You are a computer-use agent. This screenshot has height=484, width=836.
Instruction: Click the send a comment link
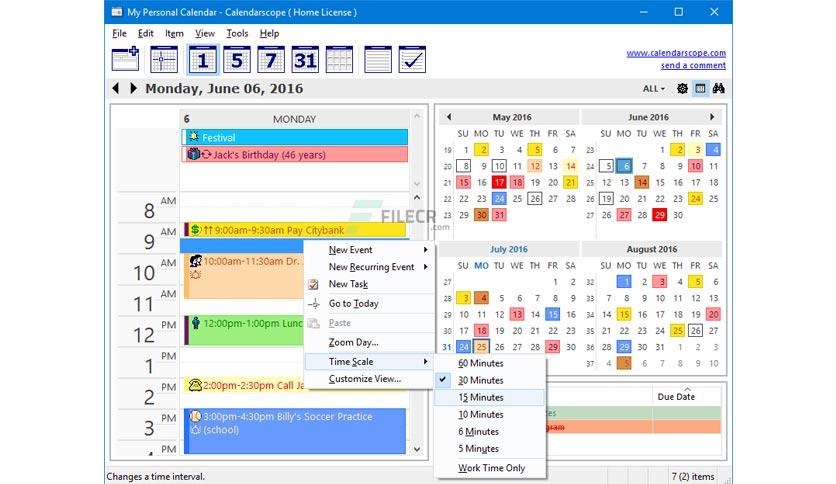tap(693, 66)
